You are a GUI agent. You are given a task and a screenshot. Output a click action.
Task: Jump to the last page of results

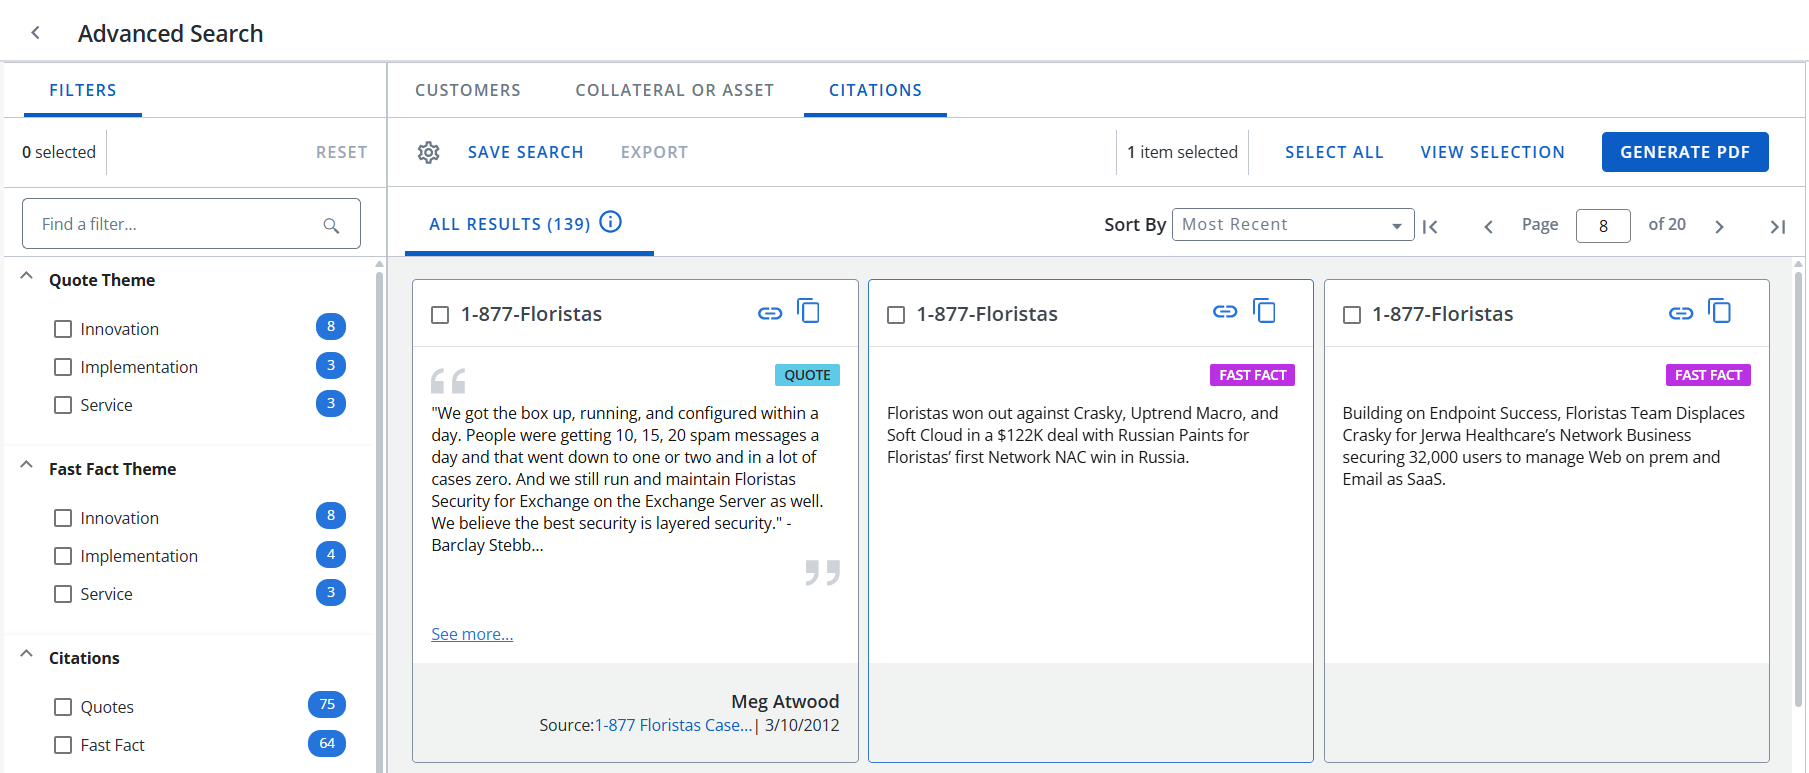[x=1777, y=226]
